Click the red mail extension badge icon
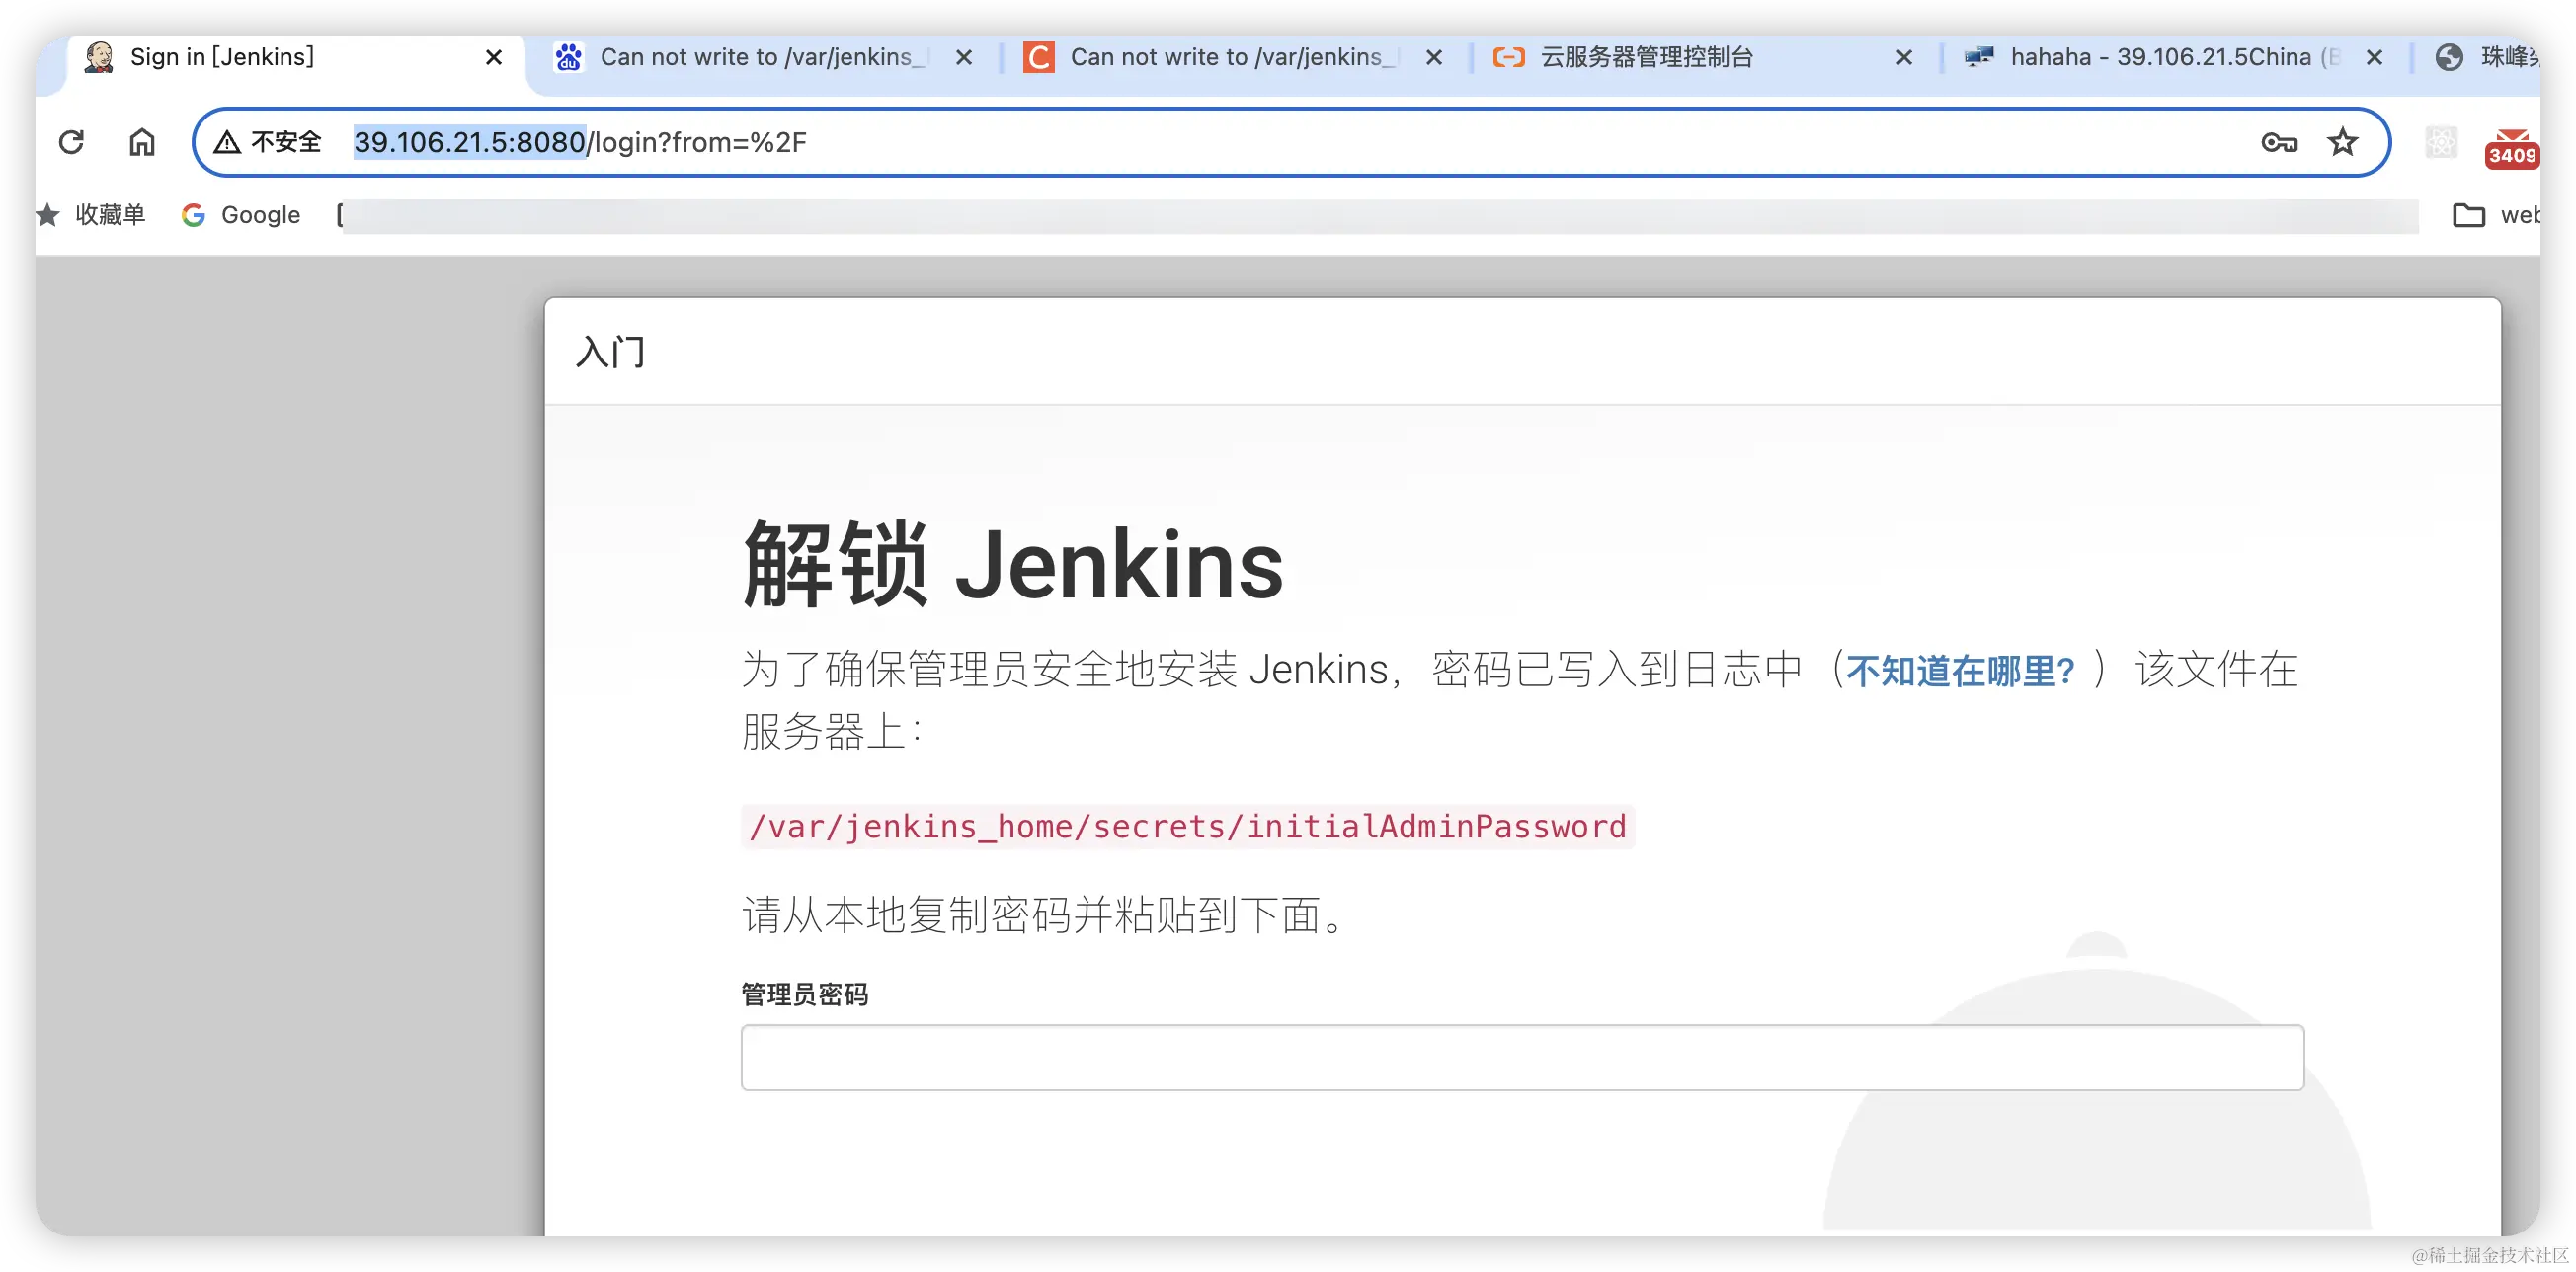 coord(2510,146)
